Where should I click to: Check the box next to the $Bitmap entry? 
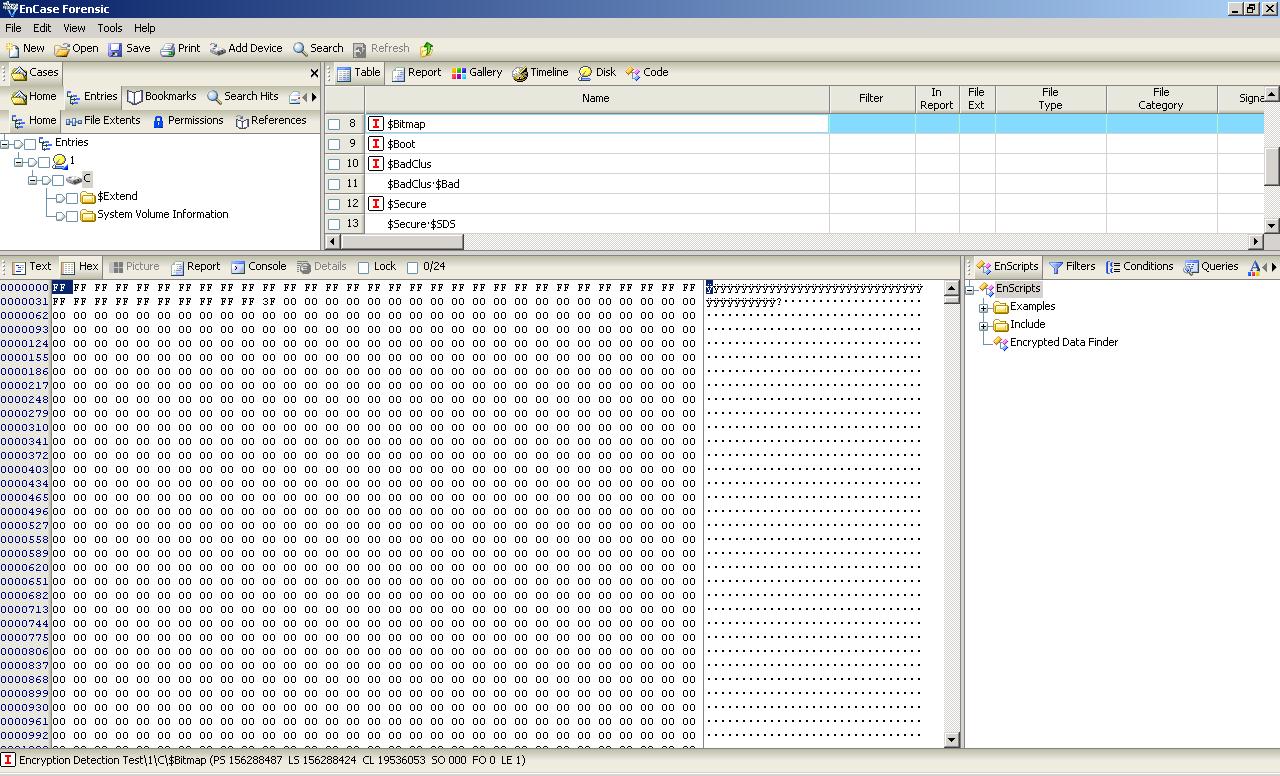point(335,123)
